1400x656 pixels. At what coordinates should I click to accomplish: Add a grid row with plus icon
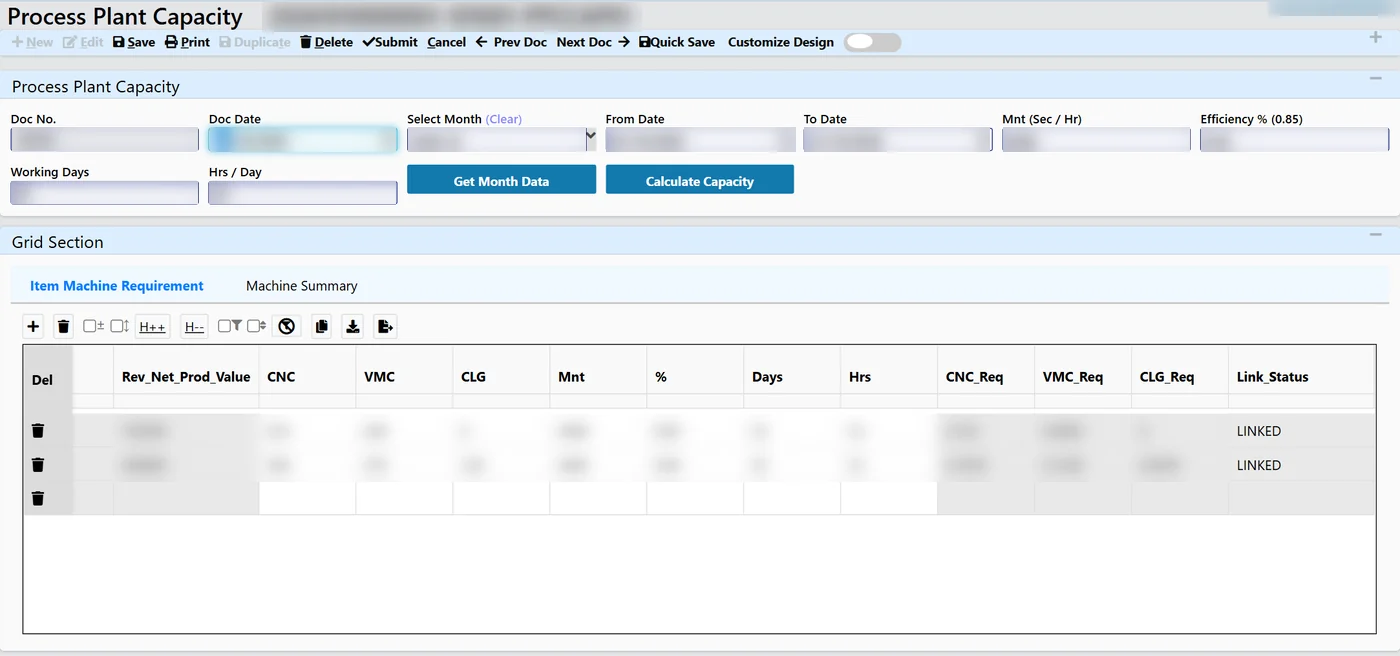tap(33, 326)
